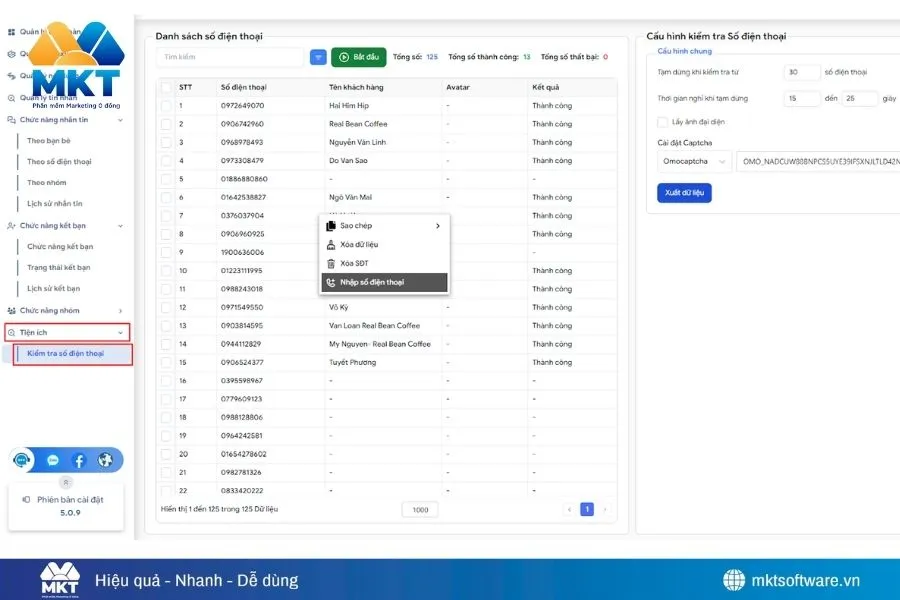900x600 pixels.
Task: Collapse the contact bar with double-chevron button
Action: (67, 482)
